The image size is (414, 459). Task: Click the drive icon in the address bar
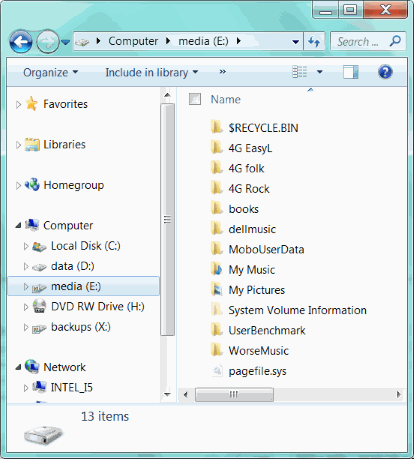point(82,42)
